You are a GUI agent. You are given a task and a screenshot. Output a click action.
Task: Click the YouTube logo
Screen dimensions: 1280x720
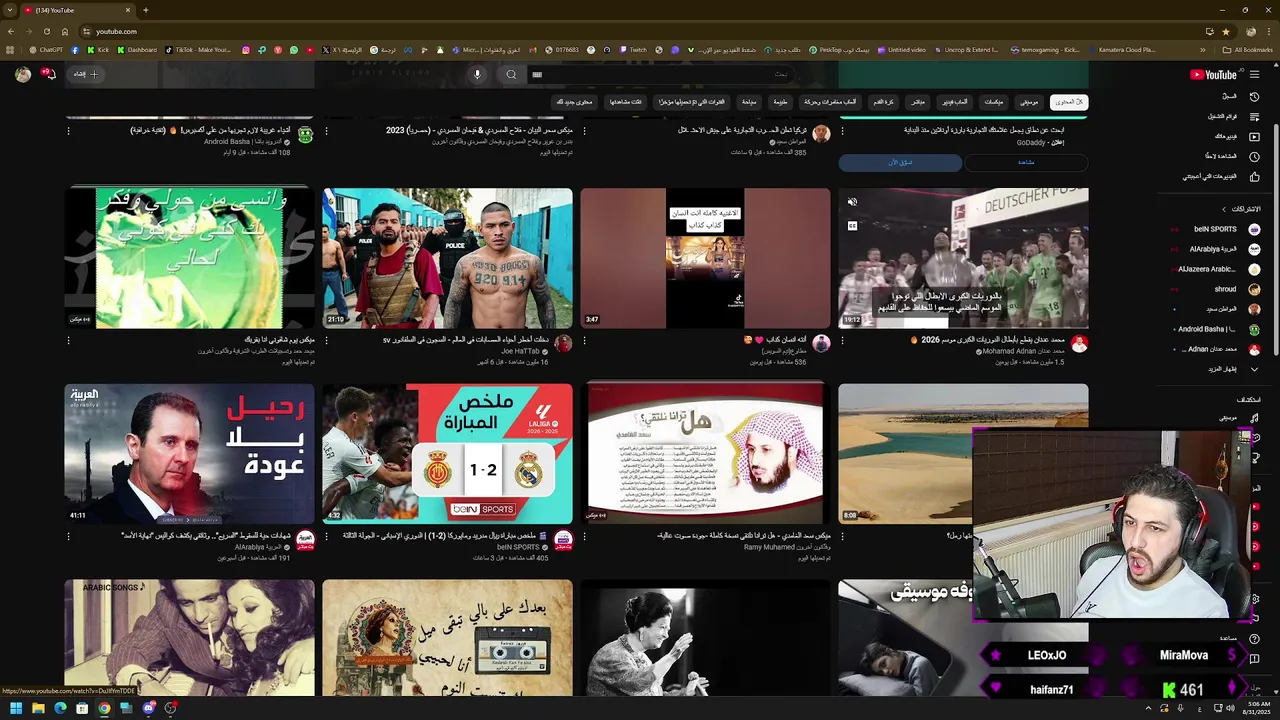pyautogui.click(x=1213, y=74)
